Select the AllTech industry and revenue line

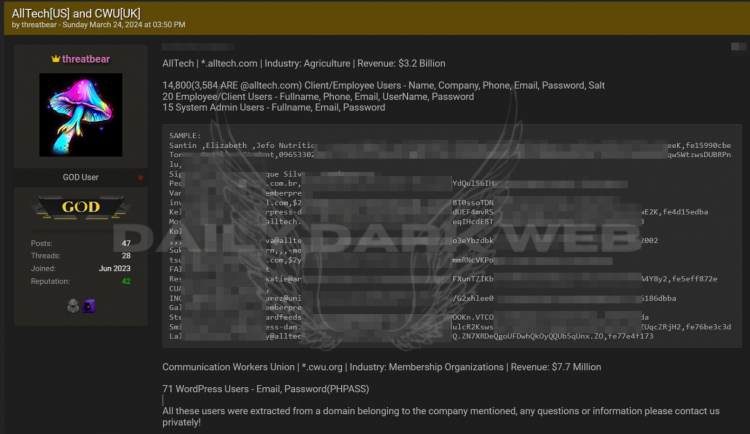coord(304,63)
